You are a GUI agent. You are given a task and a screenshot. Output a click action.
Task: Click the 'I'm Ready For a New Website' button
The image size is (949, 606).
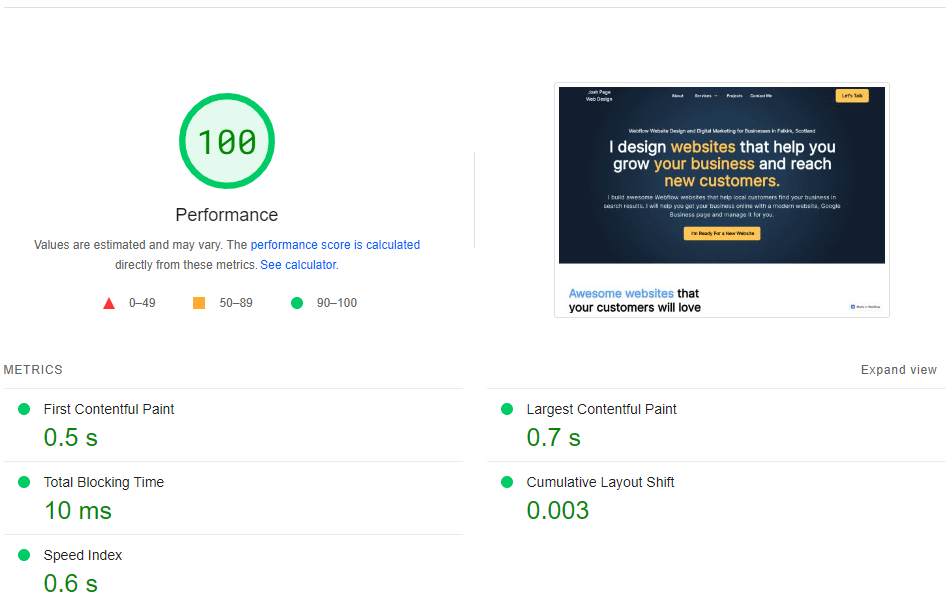pos(721,233)
